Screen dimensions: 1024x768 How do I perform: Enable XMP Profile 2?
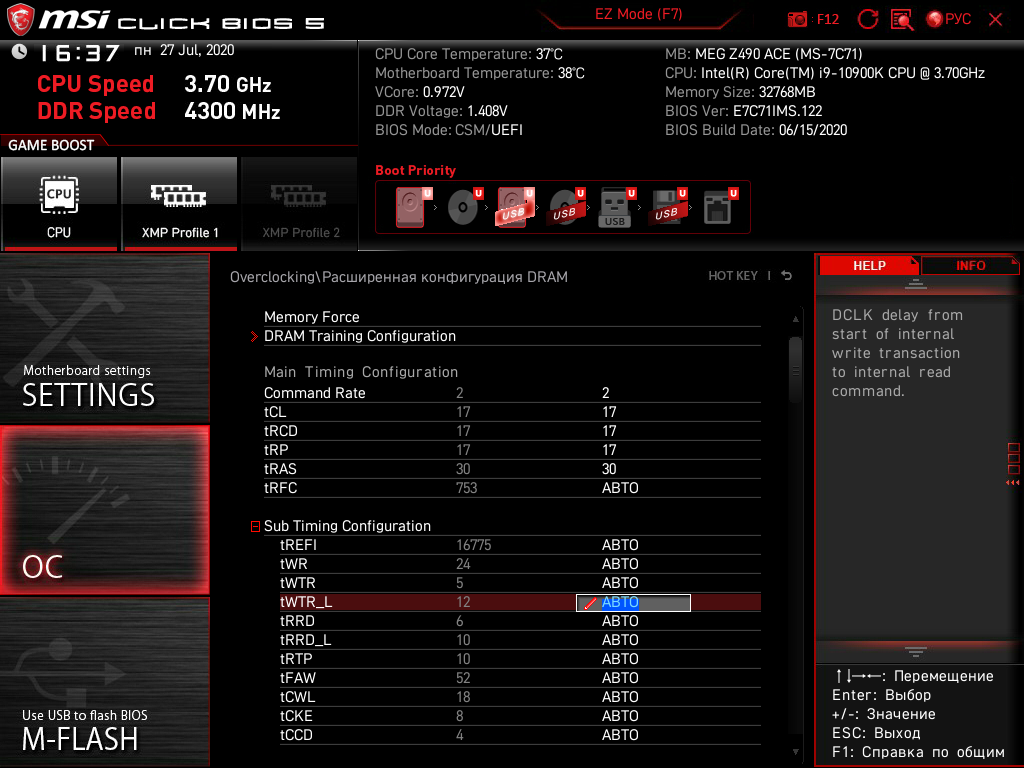coord(300,204)
